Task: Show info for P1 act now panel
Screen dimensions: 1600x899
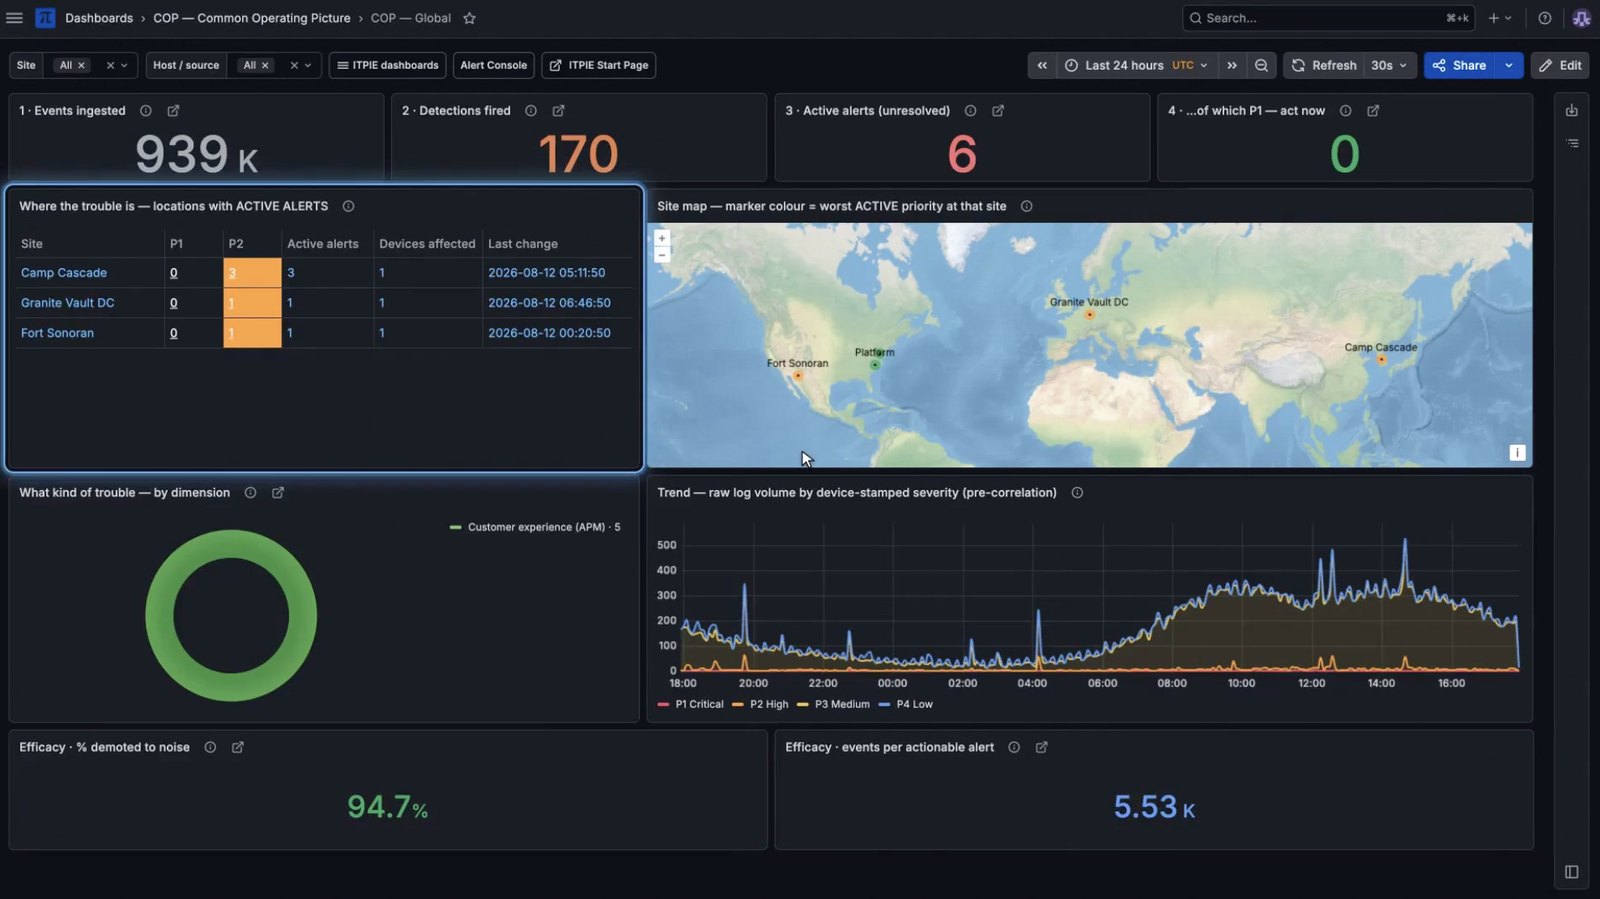Action: pyautogui.click(x=1345, y=111)
